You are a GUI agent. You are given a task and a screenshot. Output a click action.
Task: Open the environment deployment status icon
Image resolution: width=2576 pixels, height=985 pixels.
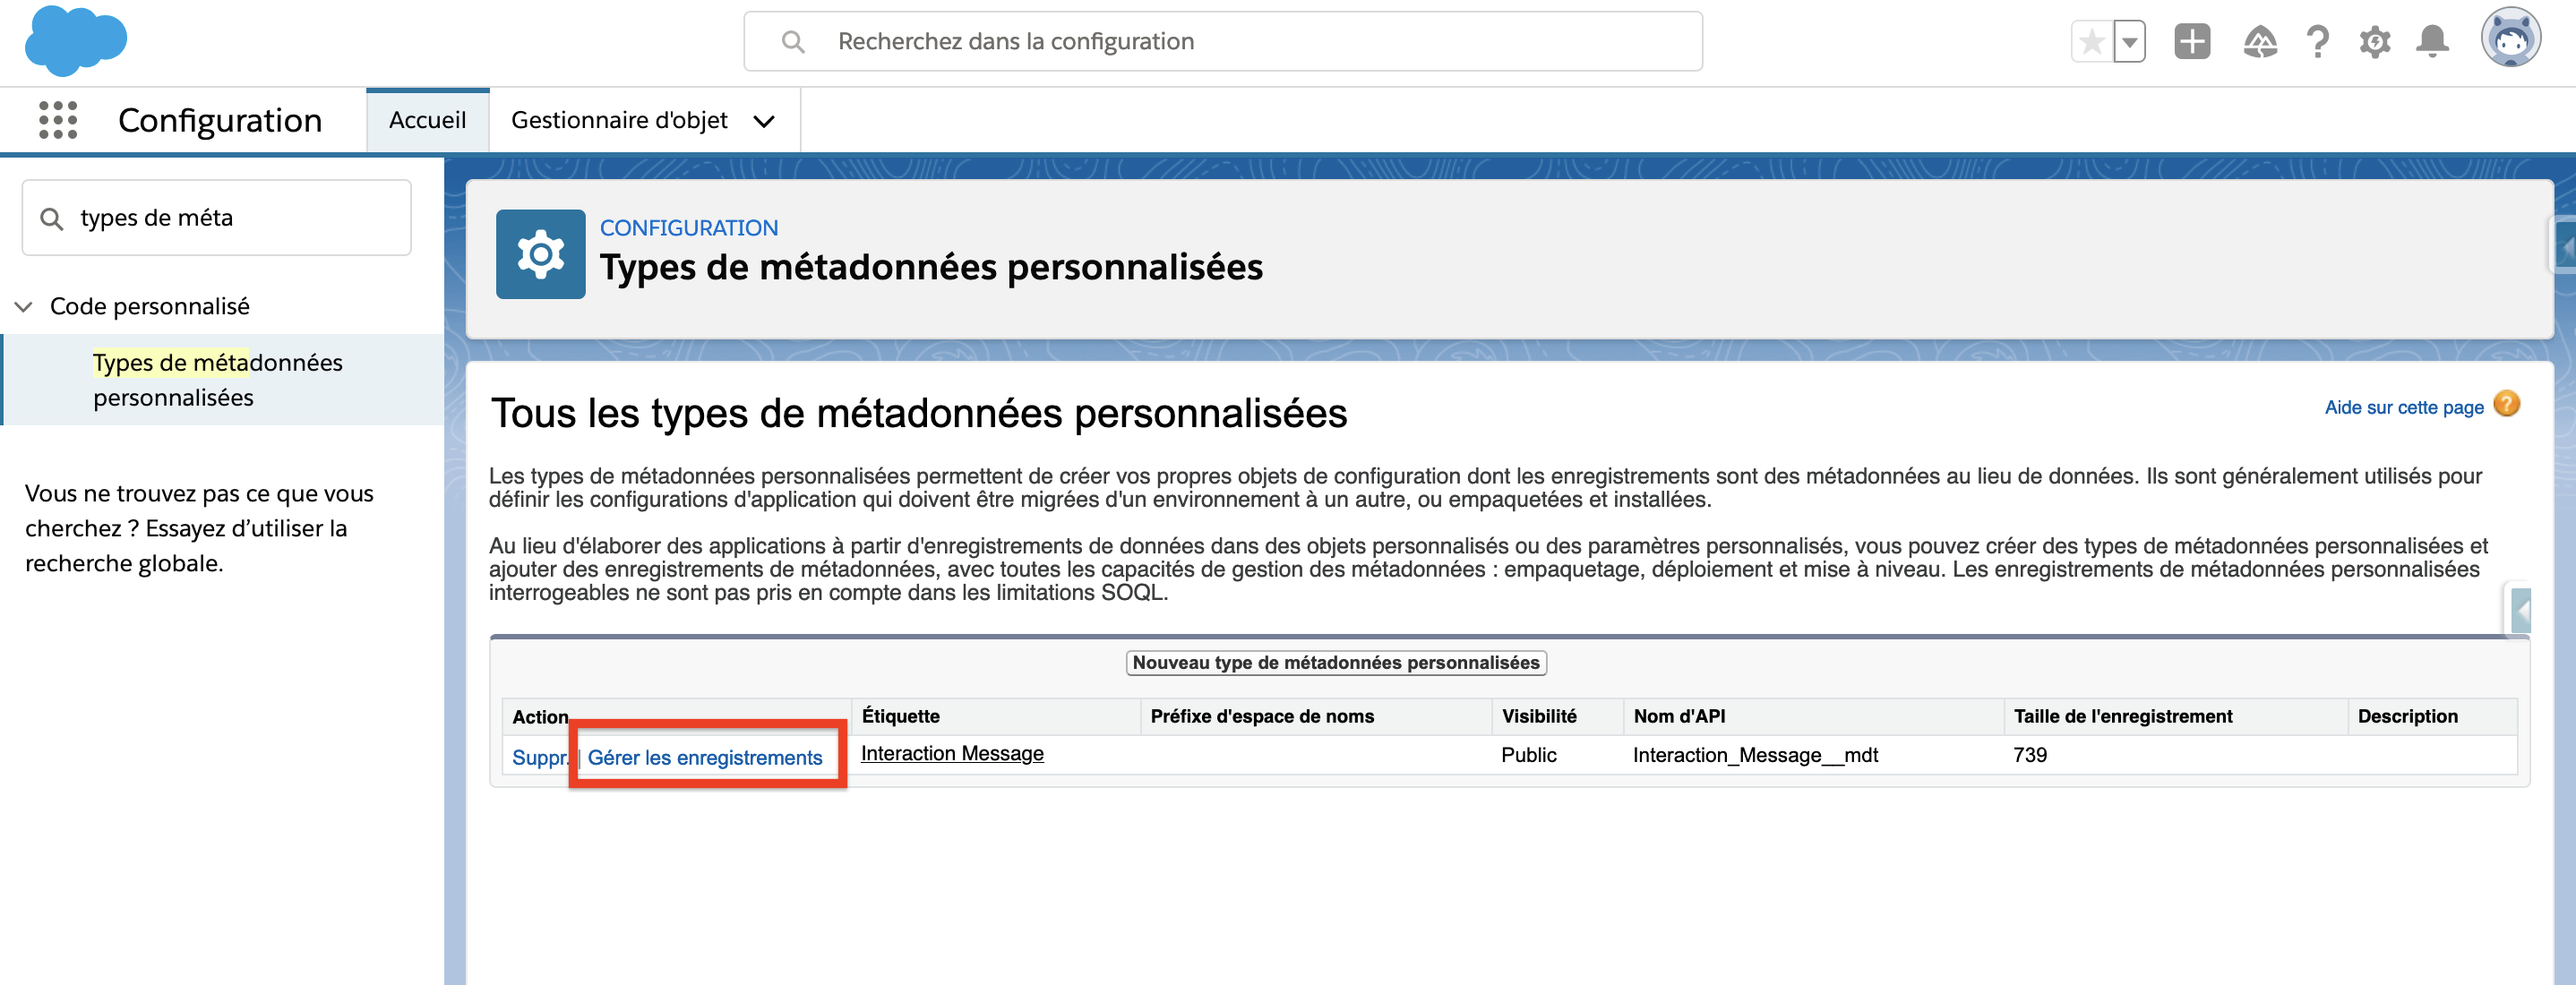[x=2260, y=41]
